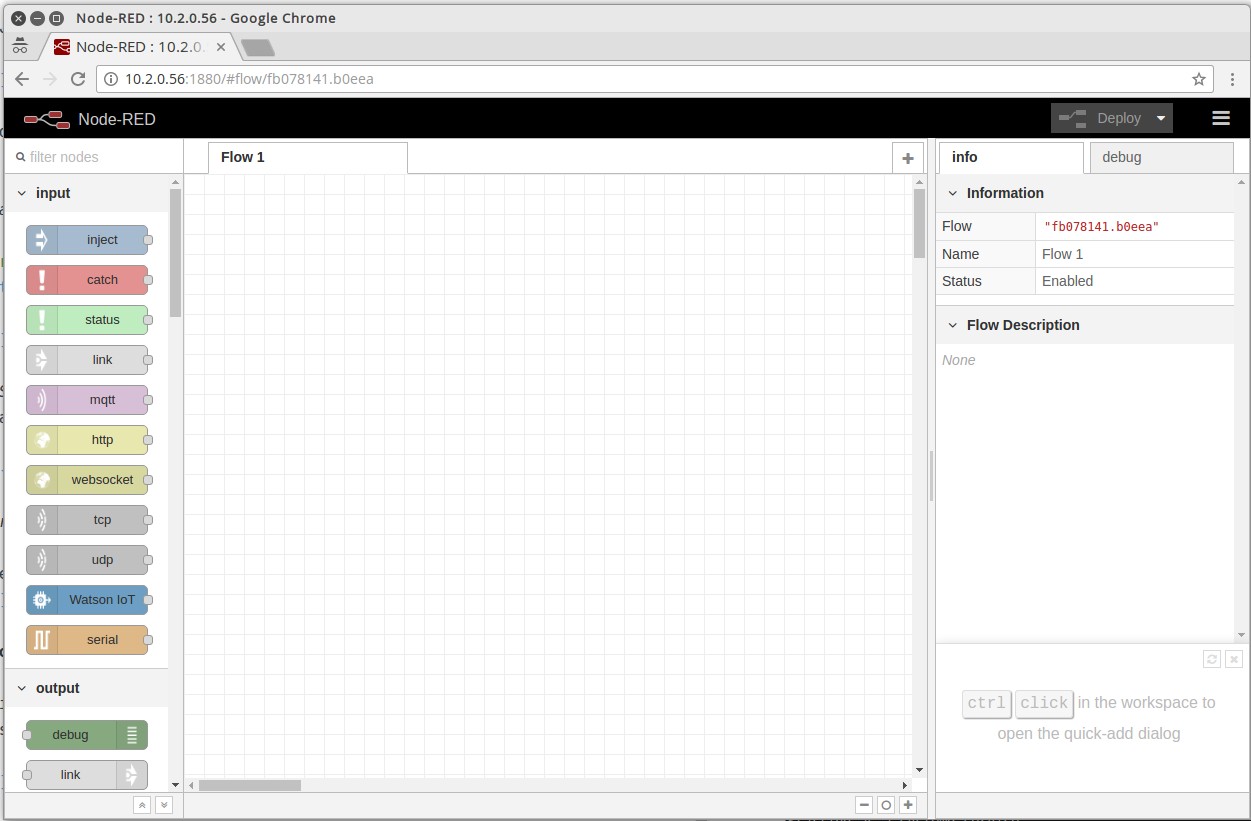Screen dimensions: 1251x821
Task: Zoom in the workspace
Action: tap(908, 805)
